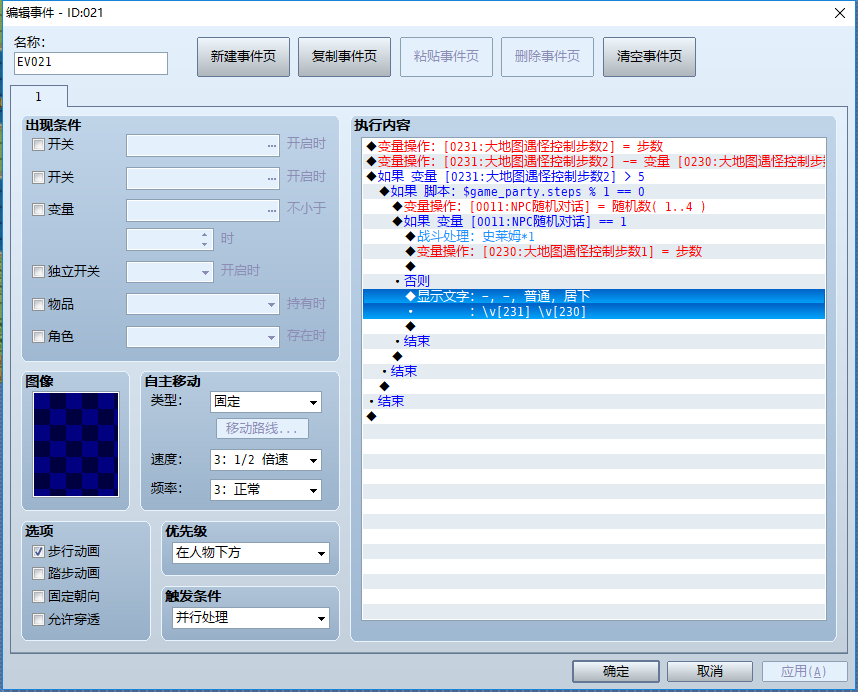Select line 变量操作 [0230:大地图遇怪控制步数1] = 步数
The width and height of the screenshot is (858, 692).
tap(594, 252)
